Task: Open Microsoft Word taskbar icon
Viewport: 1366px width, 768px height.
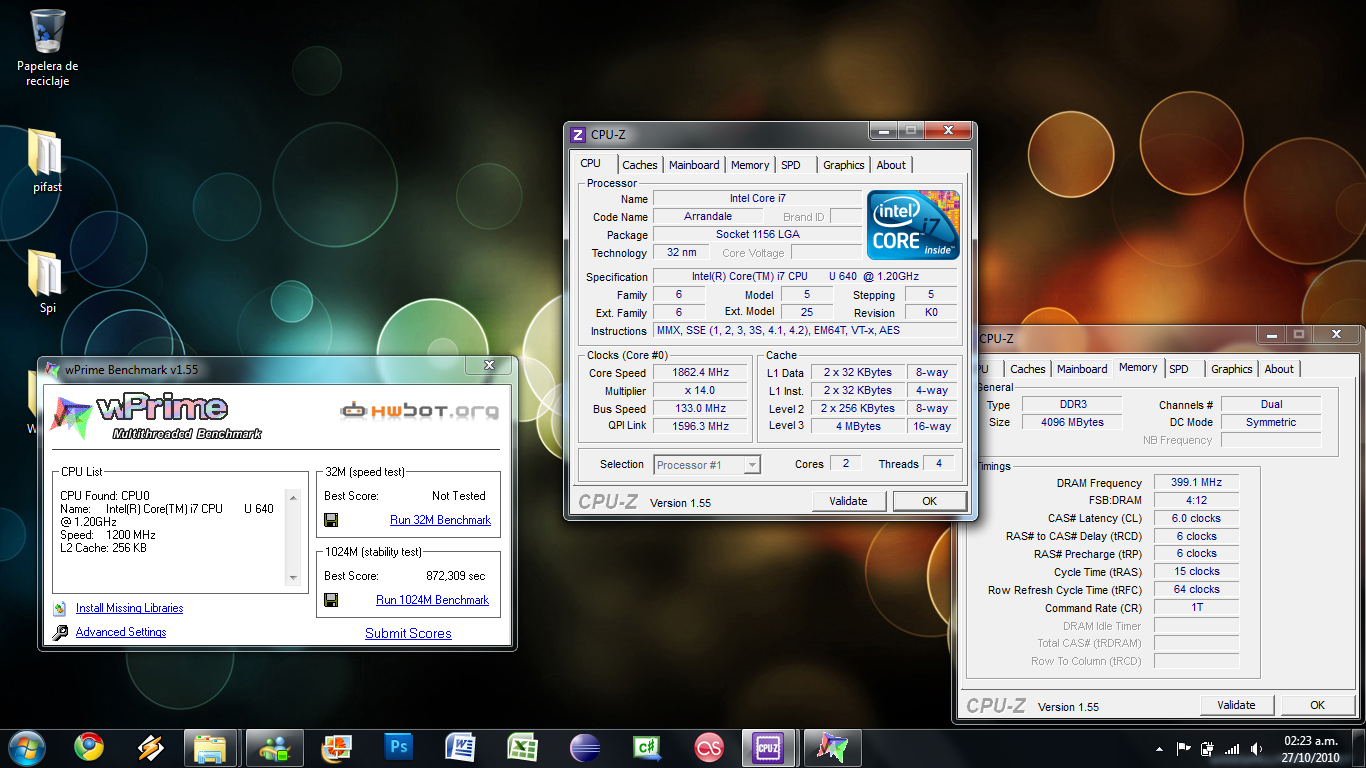Action: click(x=460, y=747)
